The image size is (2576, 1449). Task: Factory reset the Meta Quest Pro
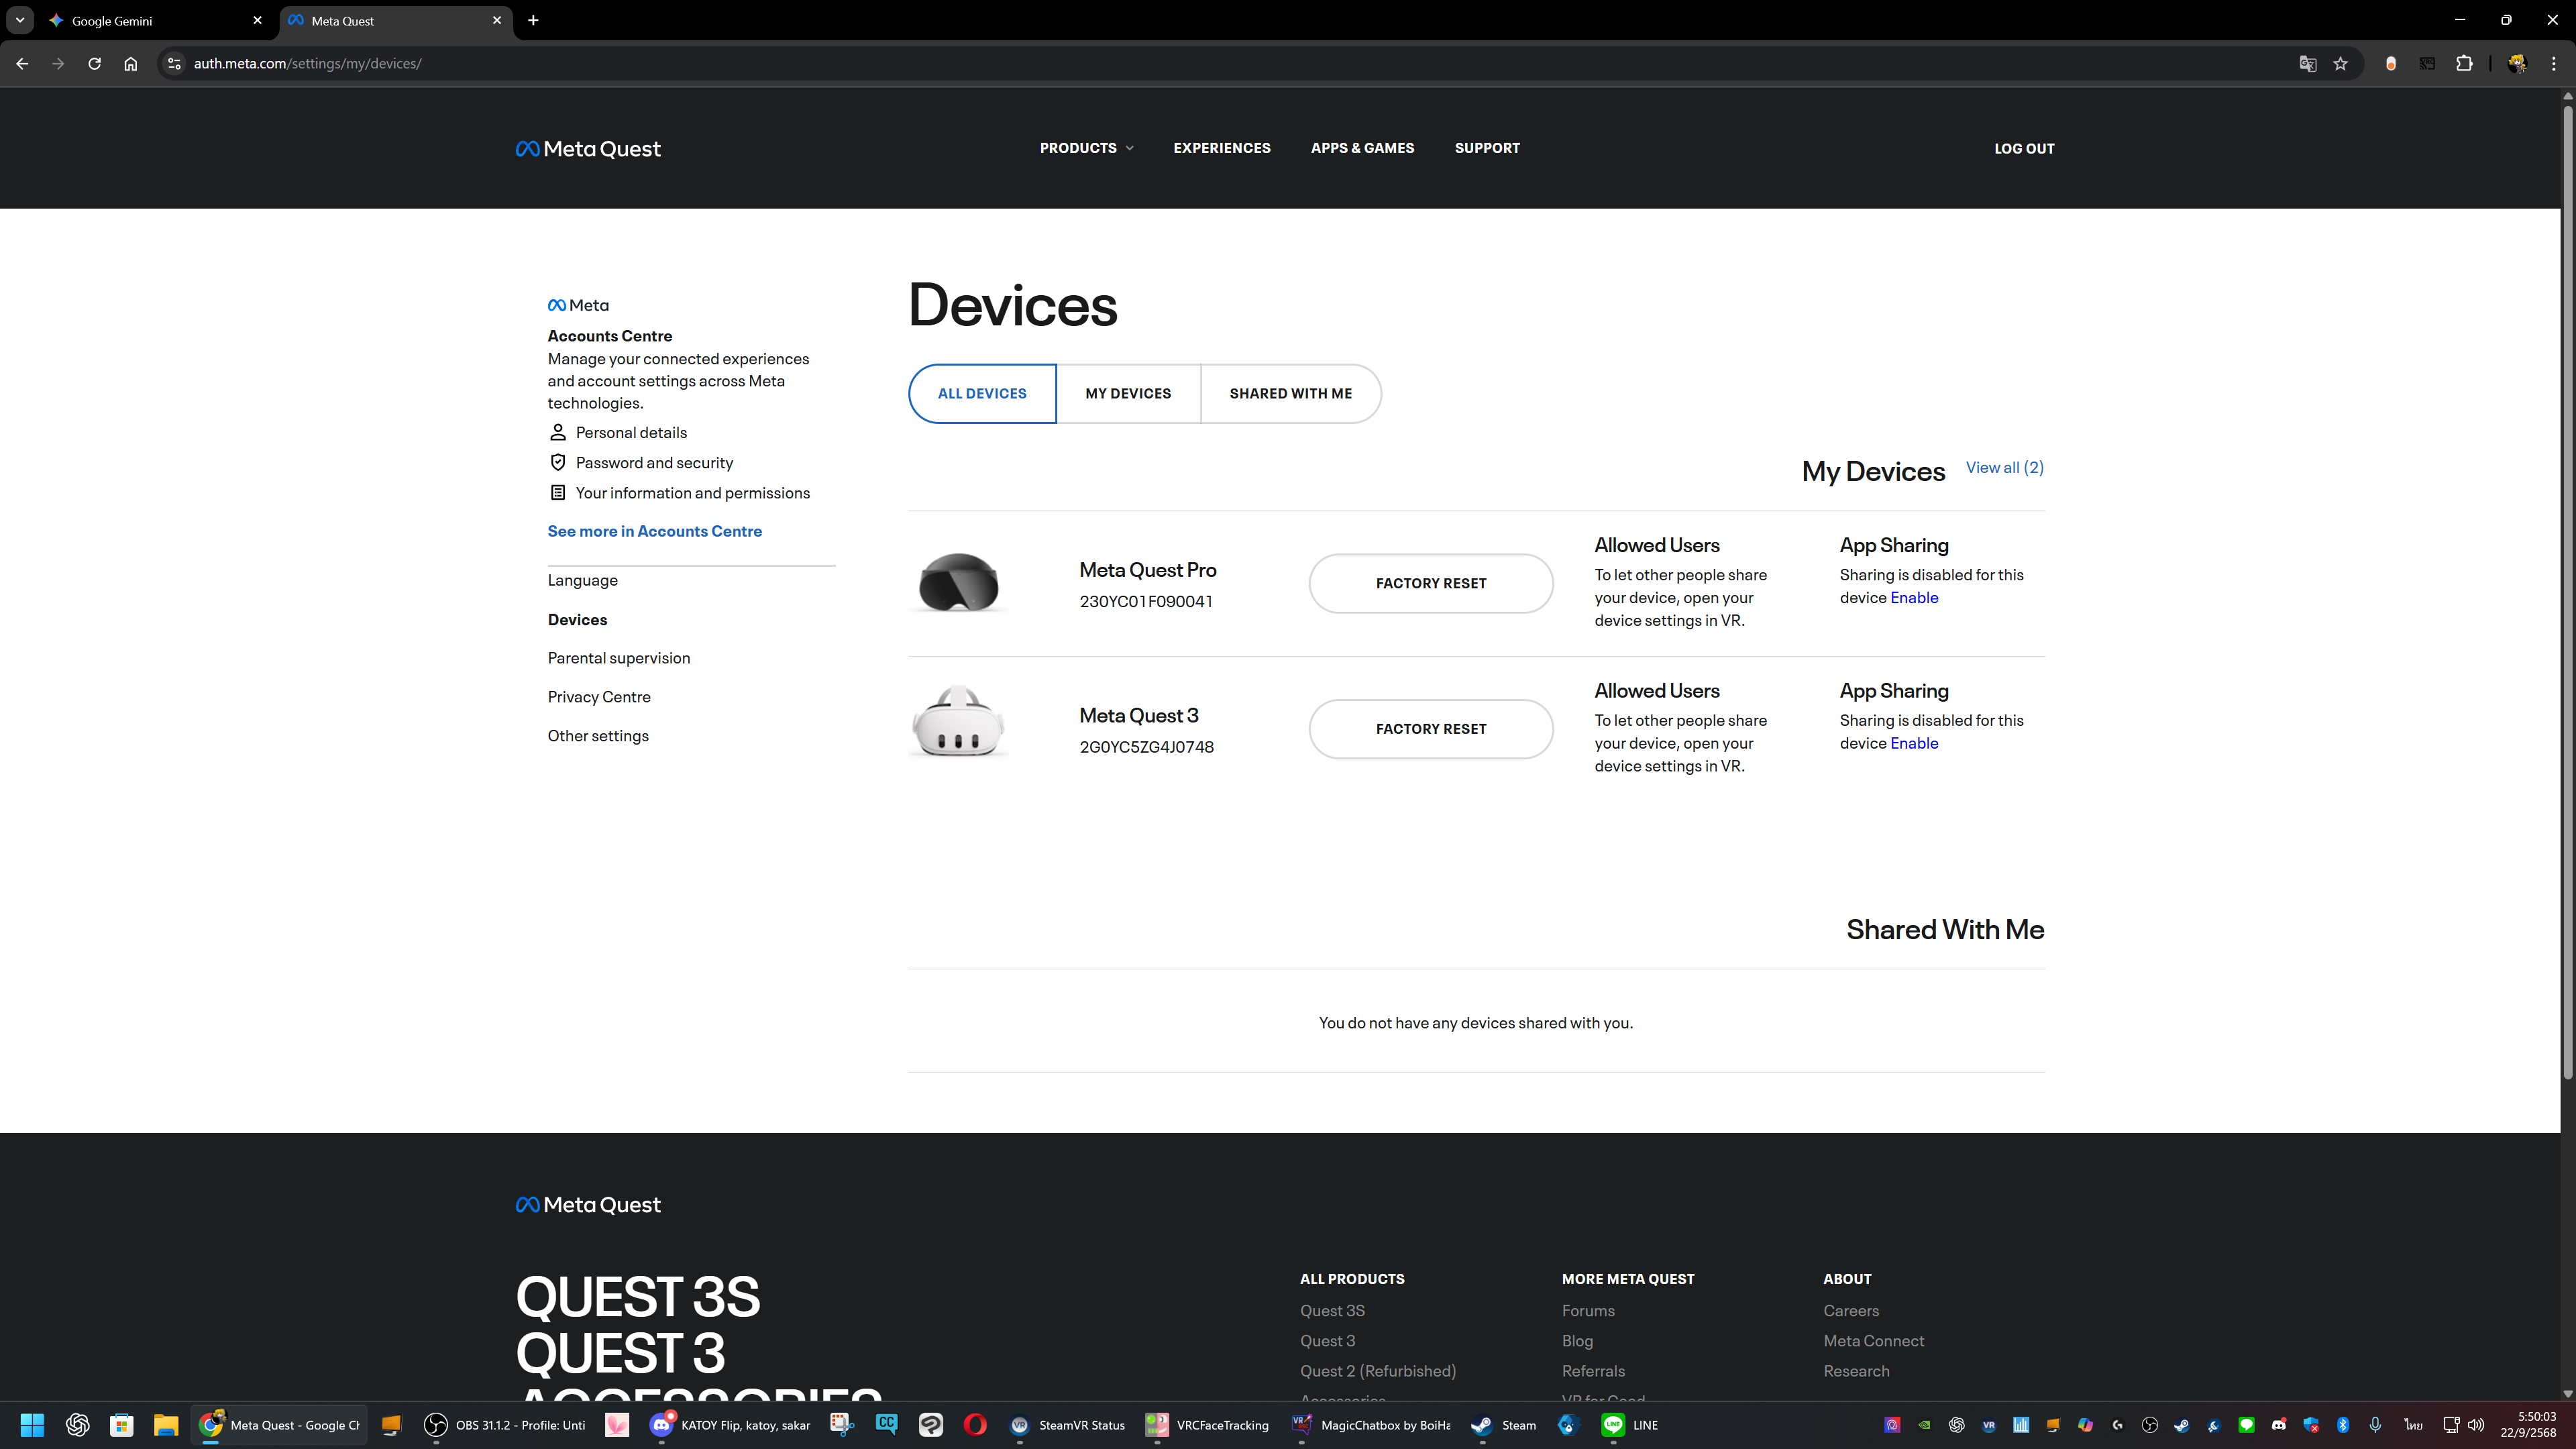coord(1431,583)
